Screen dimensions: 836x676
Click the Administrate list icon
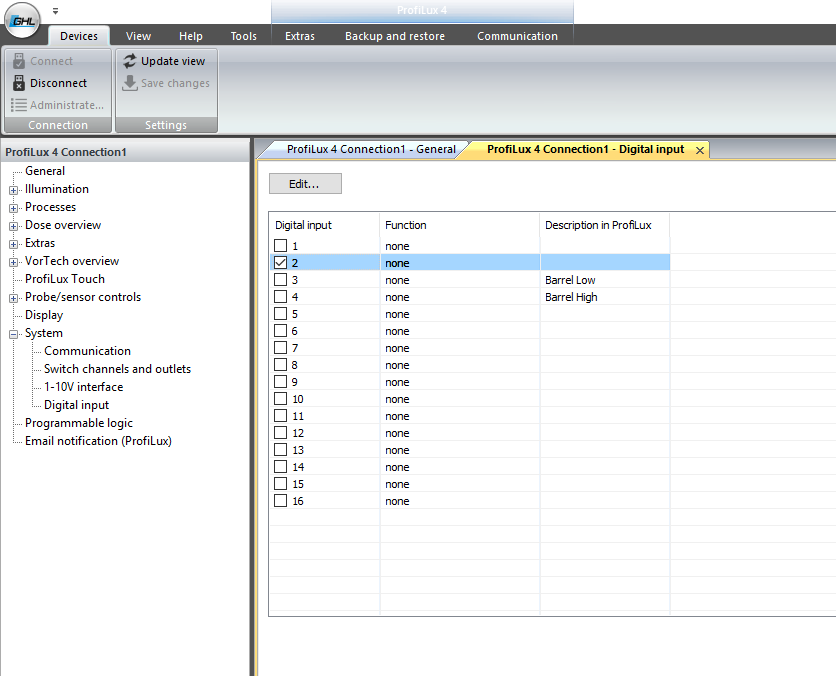pos(19,105)
